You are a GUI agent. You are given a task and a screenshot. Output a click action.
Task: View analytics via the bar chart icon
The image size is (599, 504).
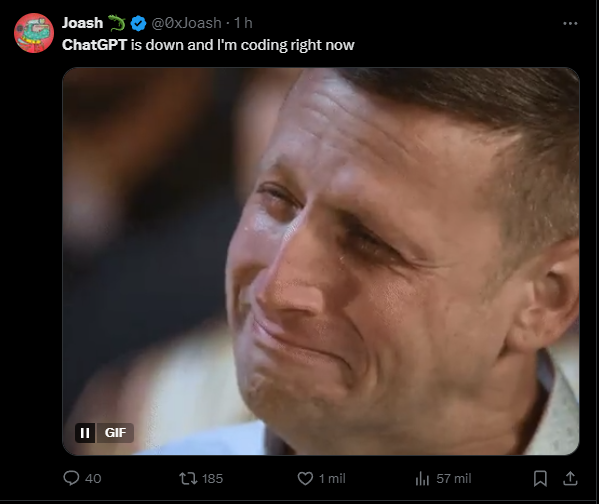click(423, 478)
